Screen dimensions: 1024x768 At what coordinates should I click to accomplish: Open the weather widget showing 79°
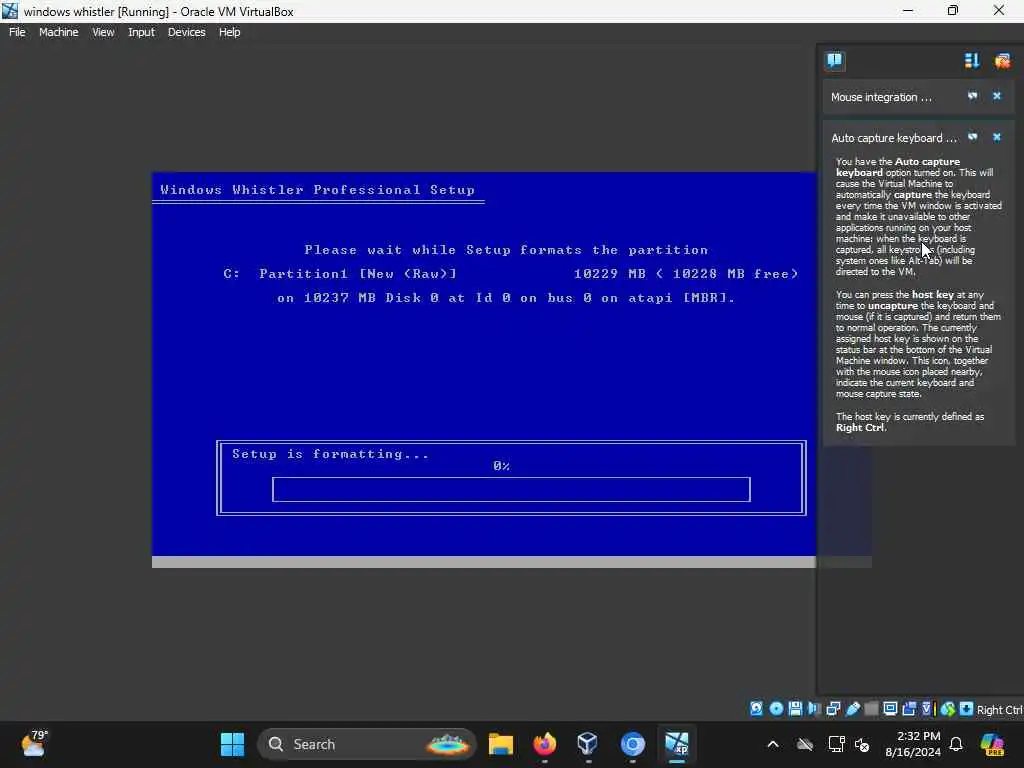coord(34,744)
